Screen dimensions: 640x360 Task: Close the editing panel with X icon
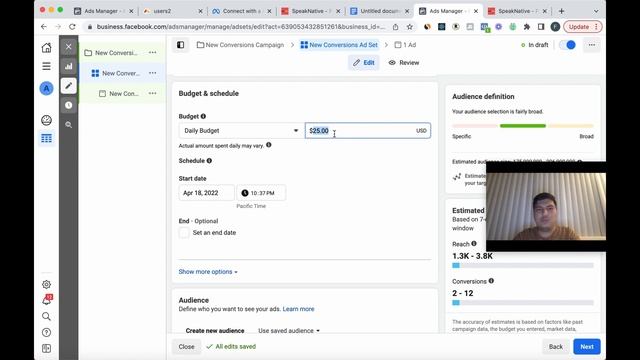pos(69,47)
